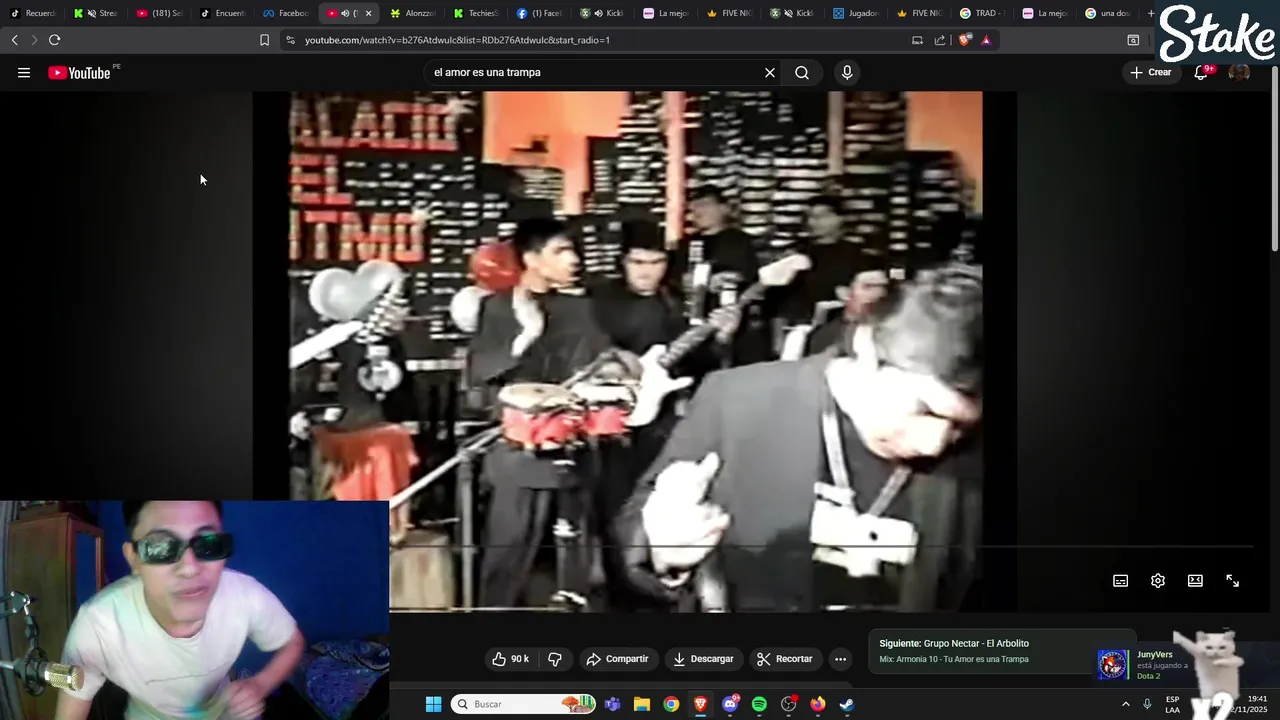The width and height of the screenshot is (1280, 720).
Task: Open Brave Rewards triangle icon
Action: tap(986, 40)
